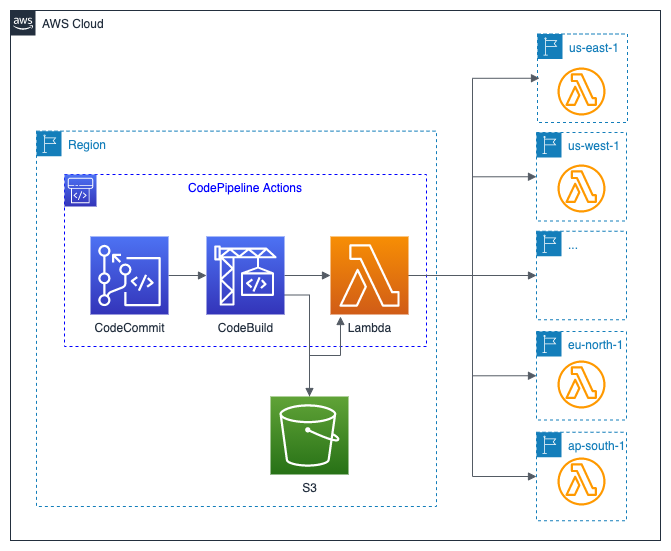Click the flag icon of eu-north-1

(x=549, y=344)
